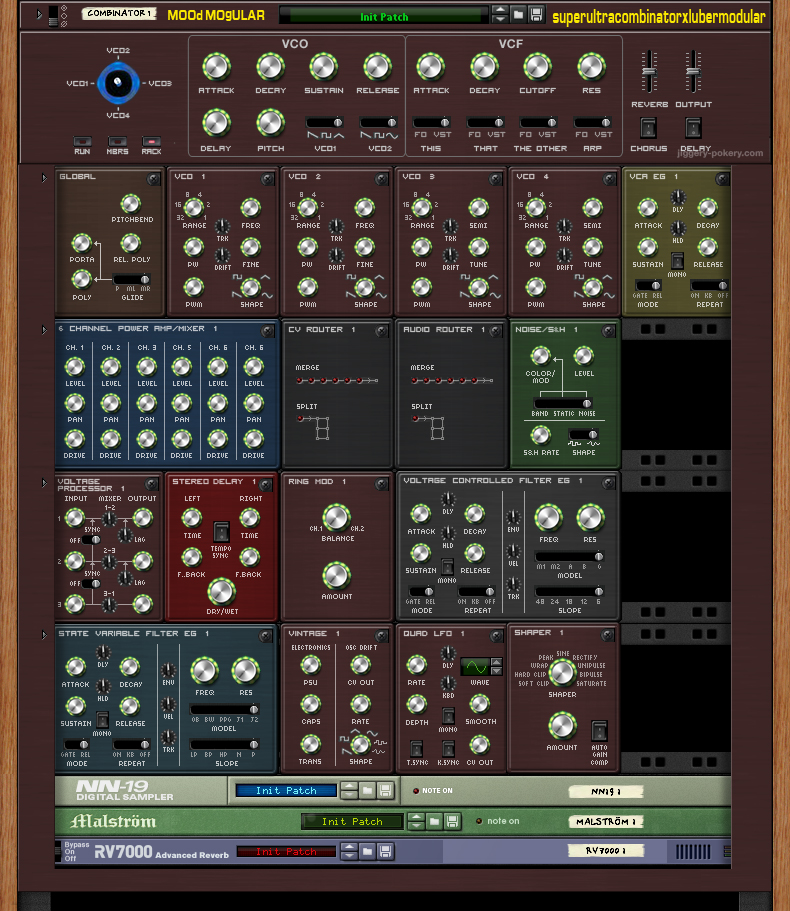
Task: Click the Stereo Delay 1 corner button
Action: (266, 484)
